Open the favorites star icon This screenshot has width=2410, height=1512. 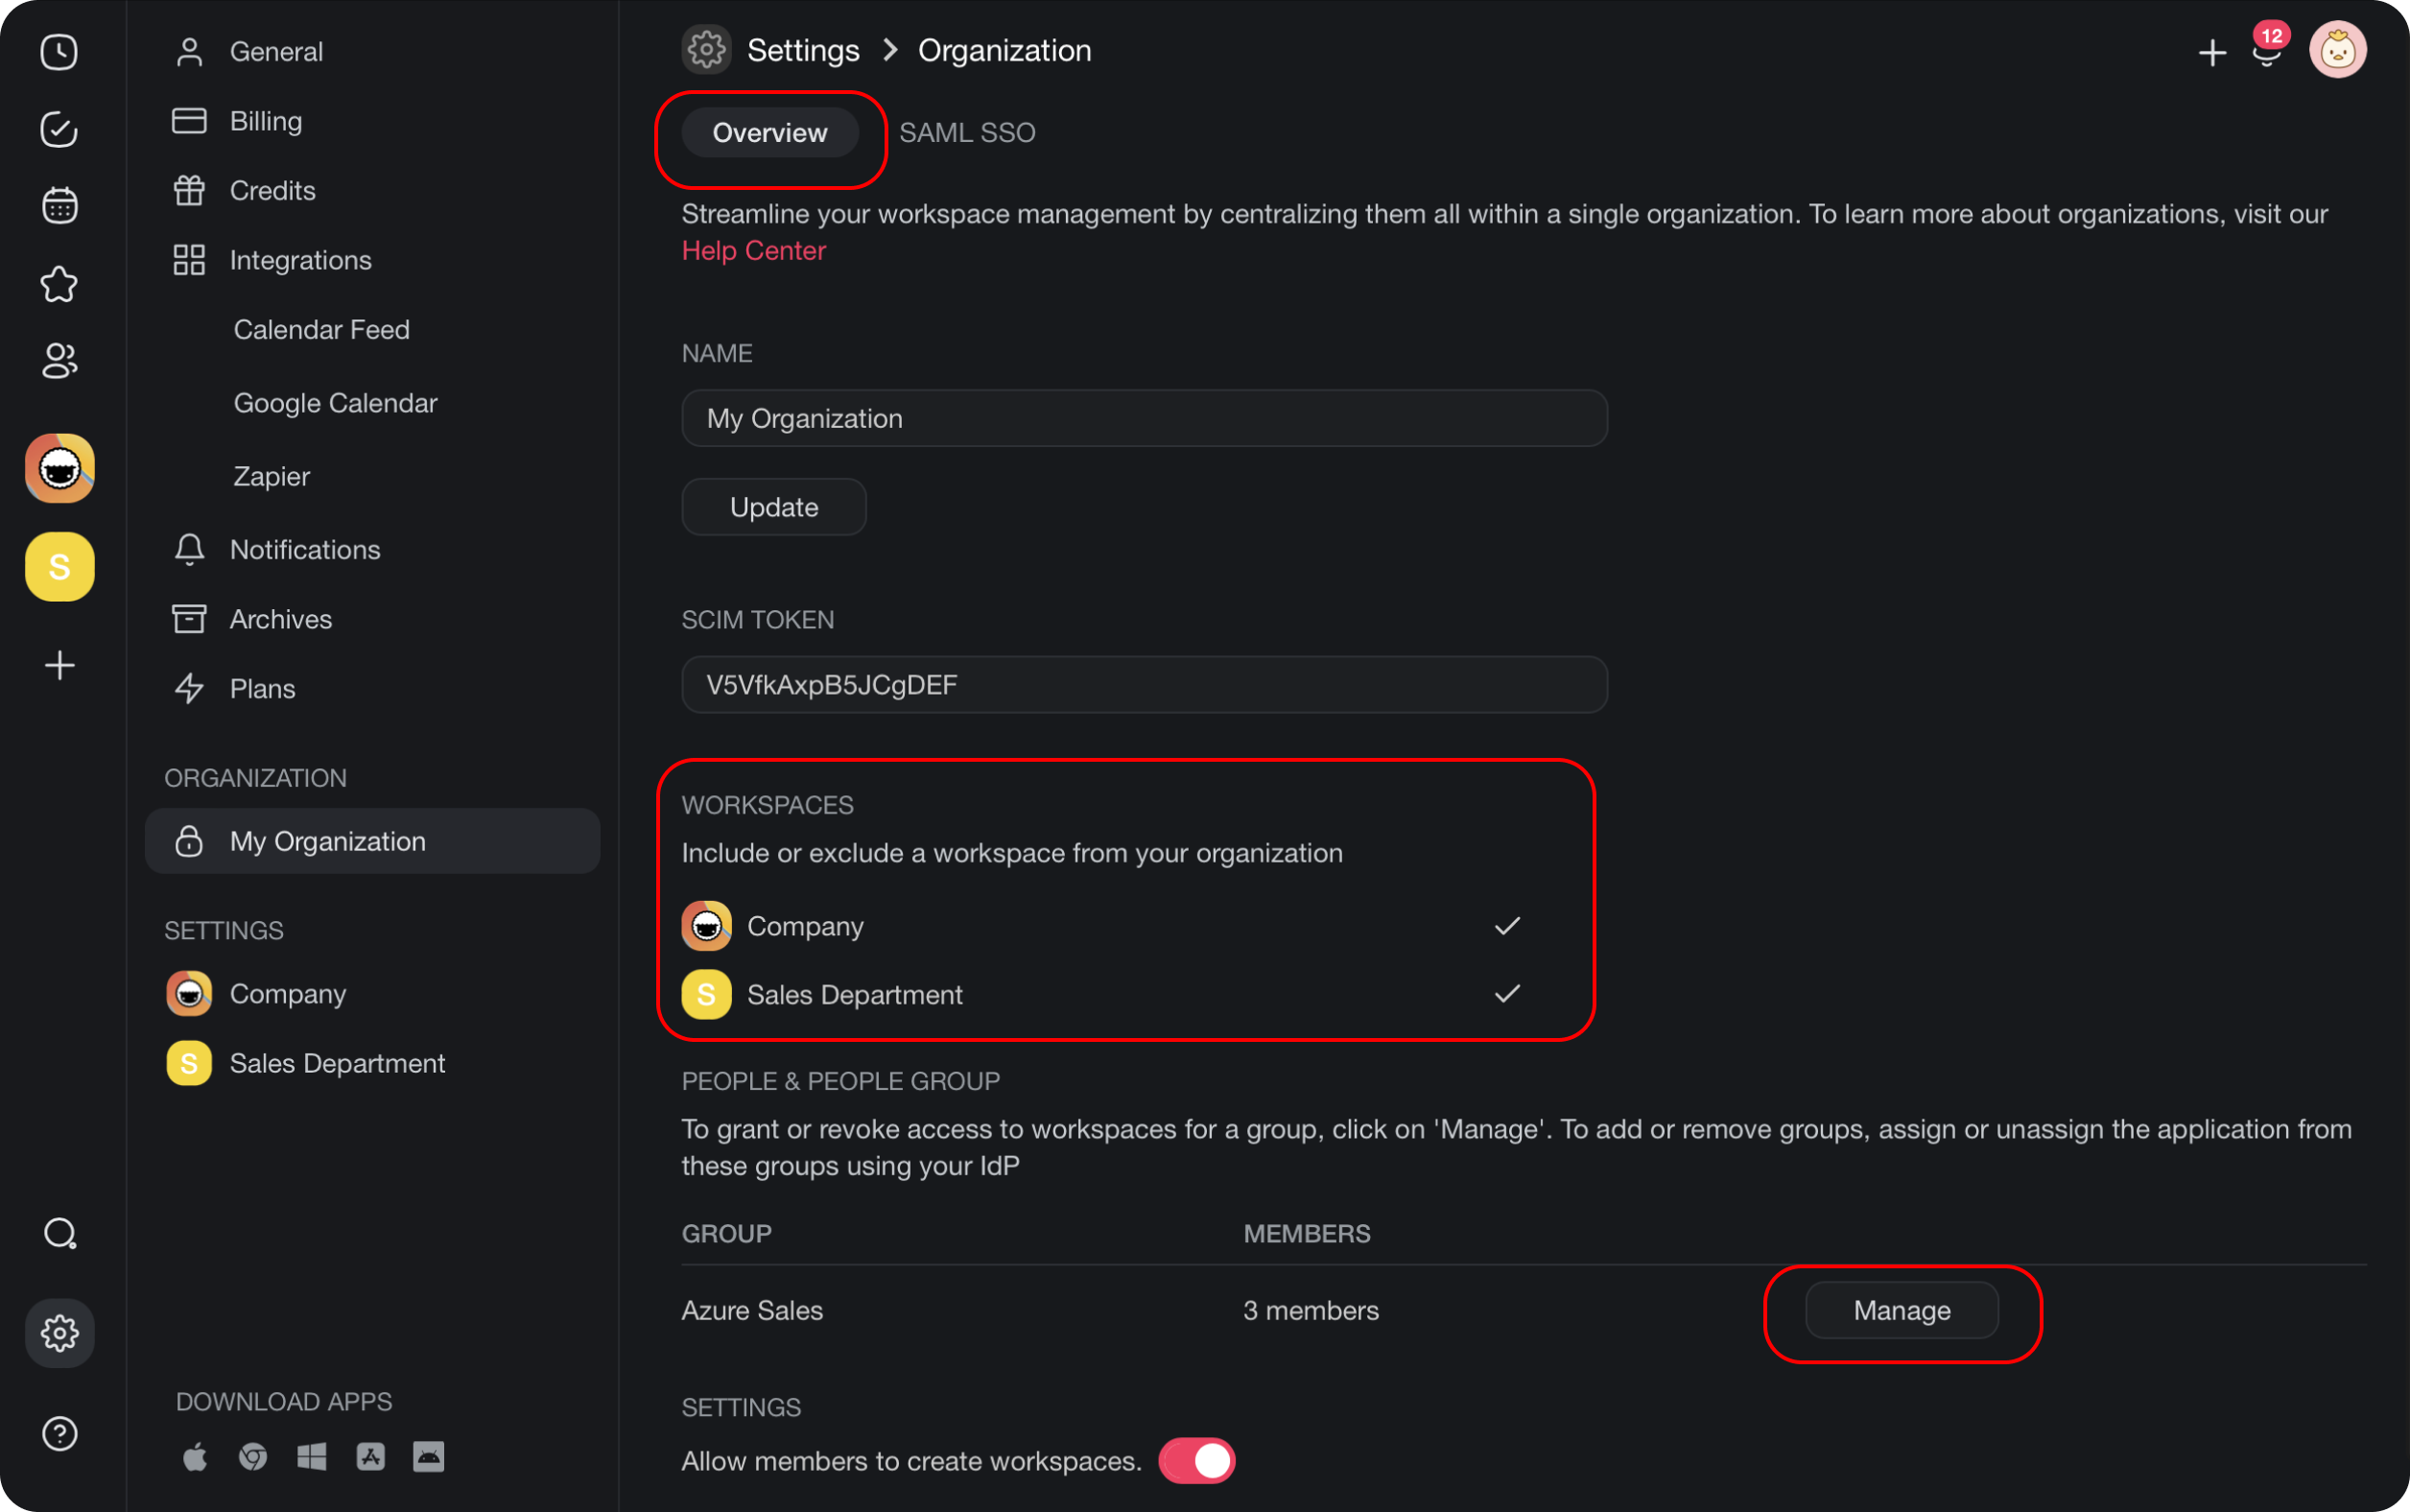coord(59,284)
